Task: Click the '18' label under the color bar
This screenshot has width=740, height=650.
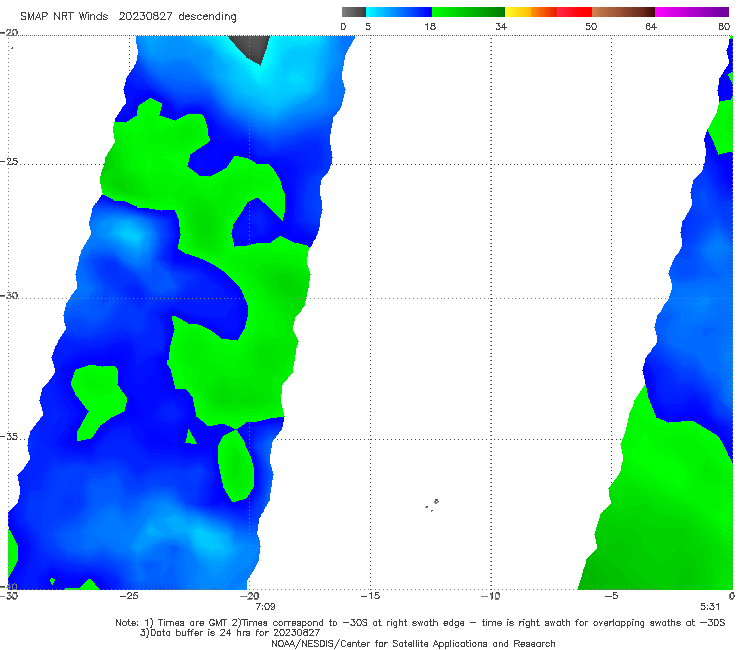Action: pyautogui.click(x=430, y=27)
